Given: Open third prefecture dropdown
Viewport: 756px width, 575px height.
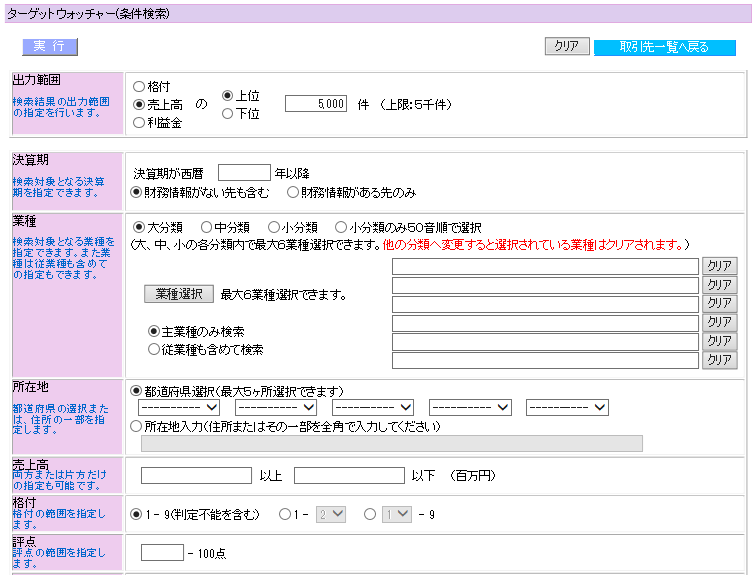Looking at the screenshot, I should coord(373,408).
